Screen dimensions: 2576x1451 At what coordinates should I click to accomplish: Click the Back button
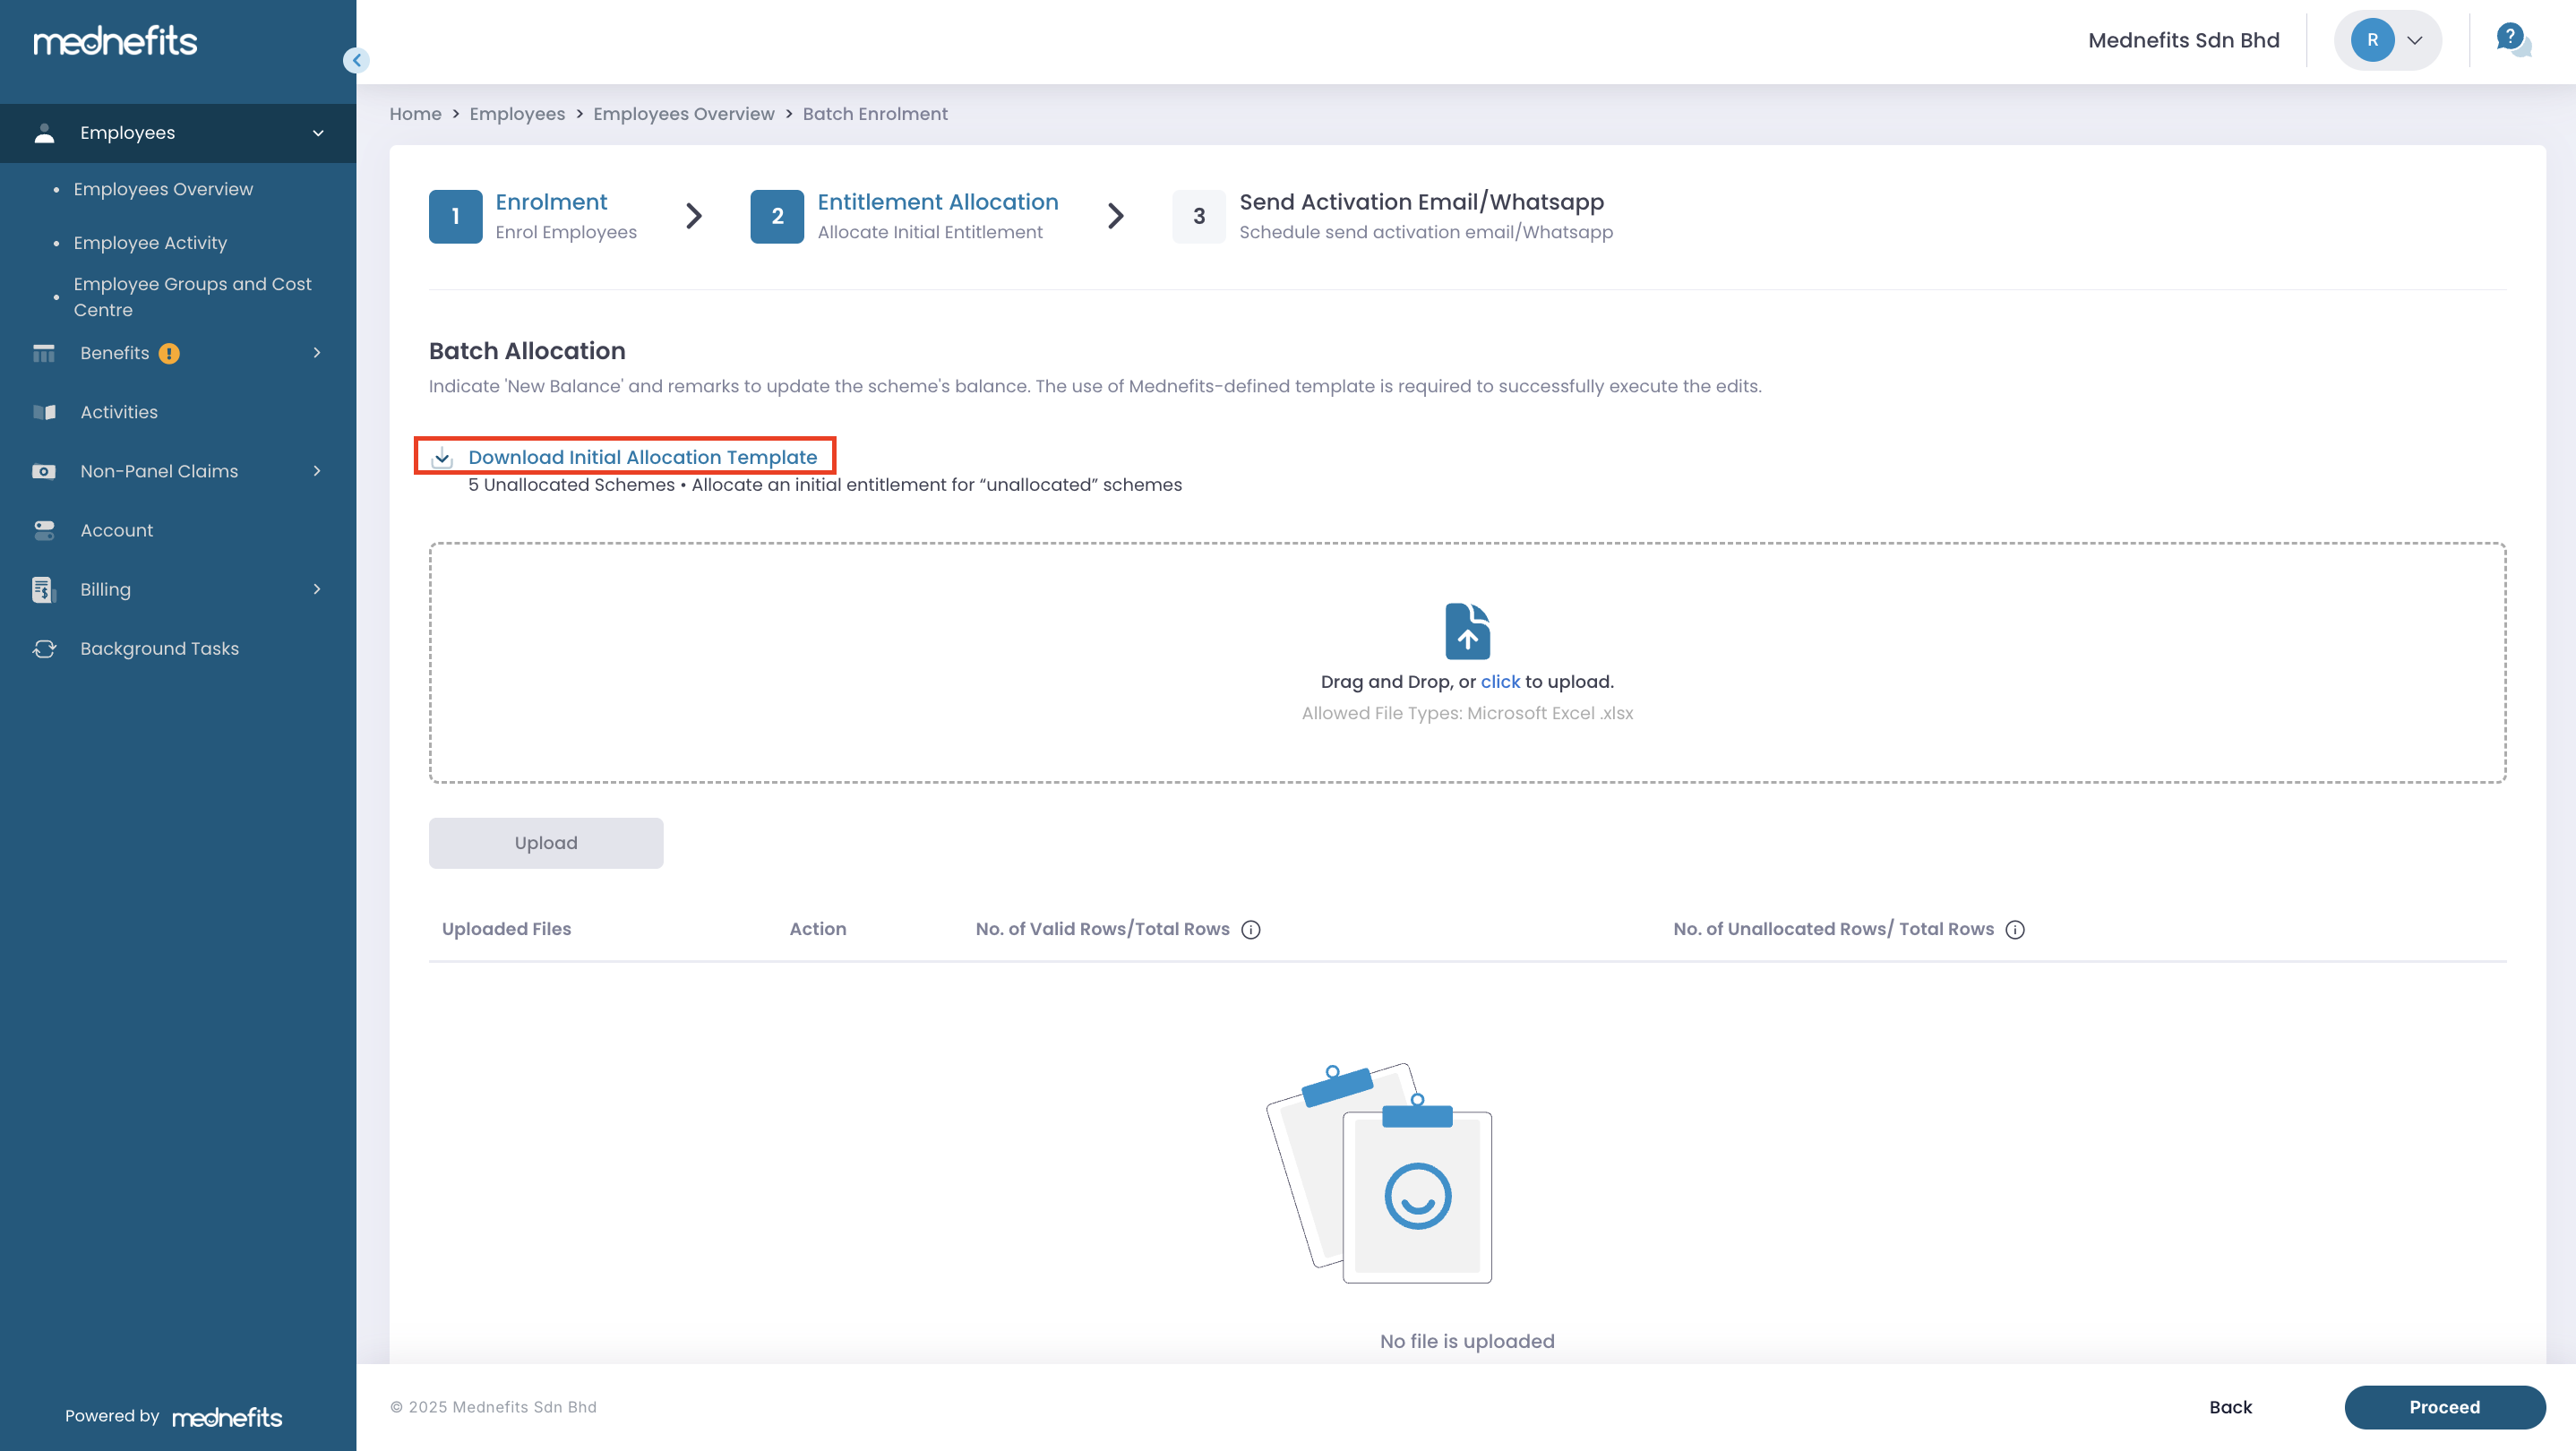[x=2230, y=1407]
